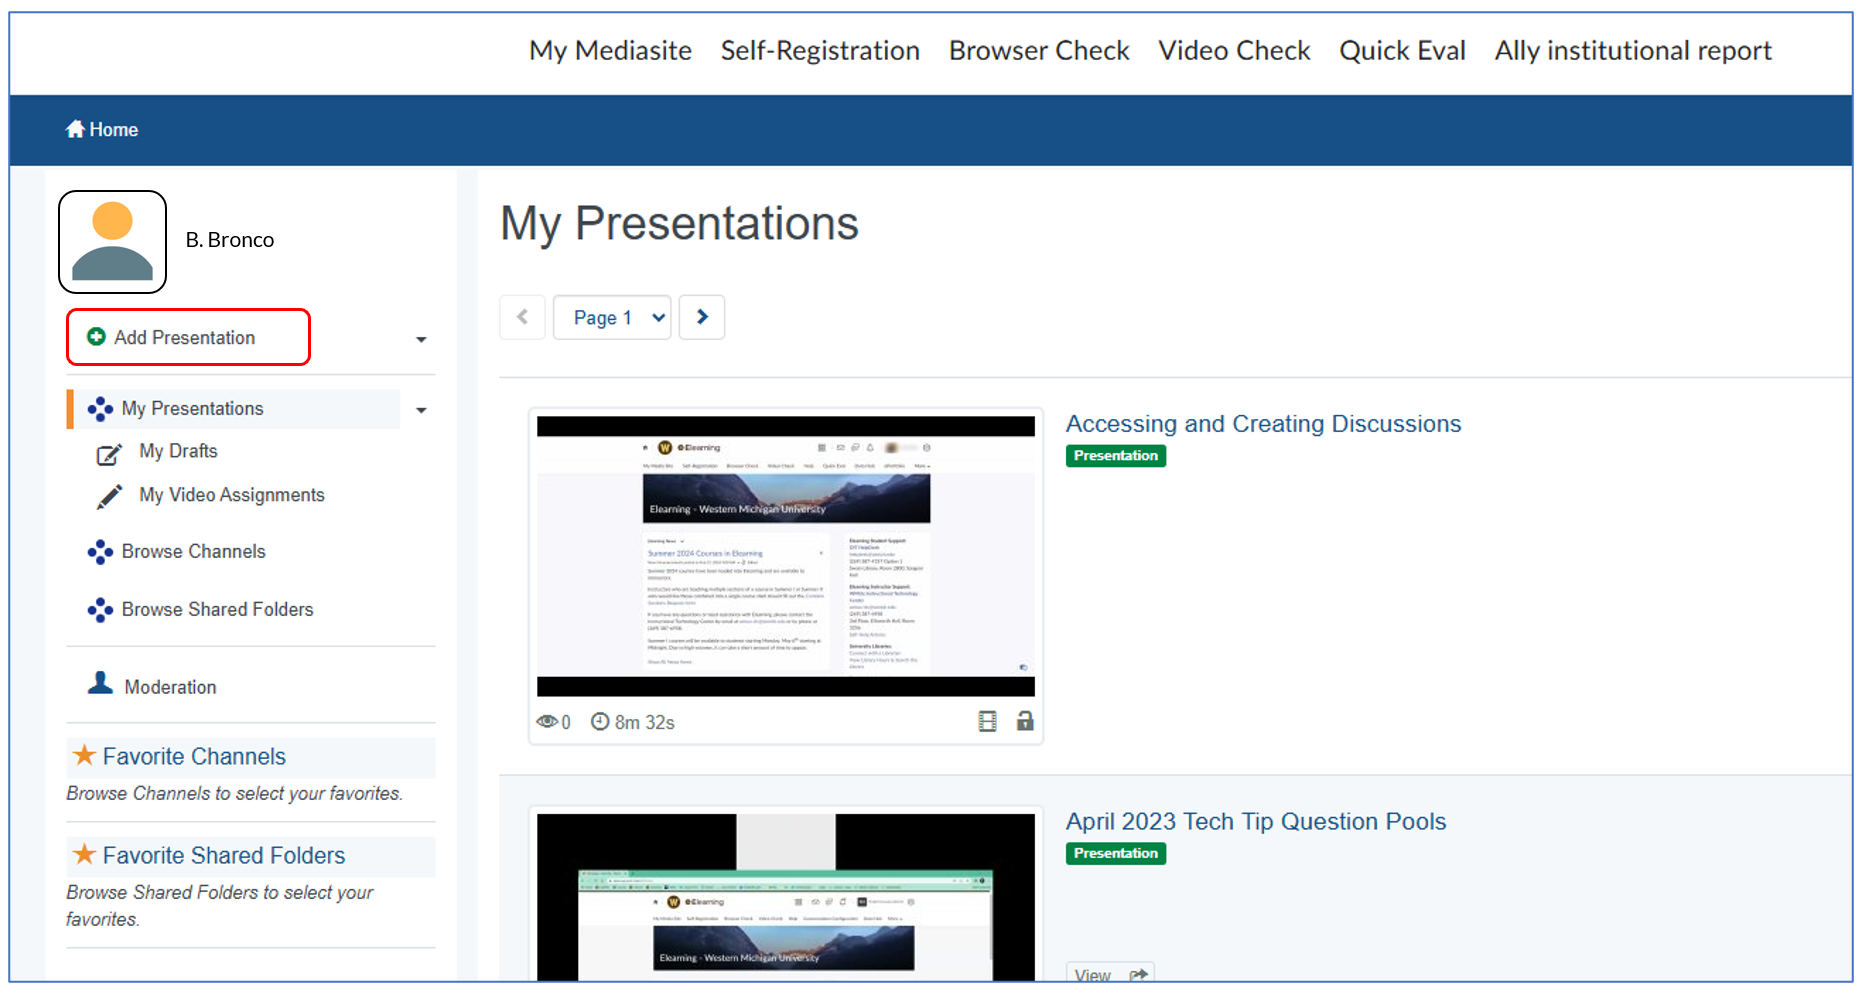This screenshot has height=993, width=1865.
Task: Click the B. Bronco user avatar
Action: pyautogui.click(x=112, y=242)
